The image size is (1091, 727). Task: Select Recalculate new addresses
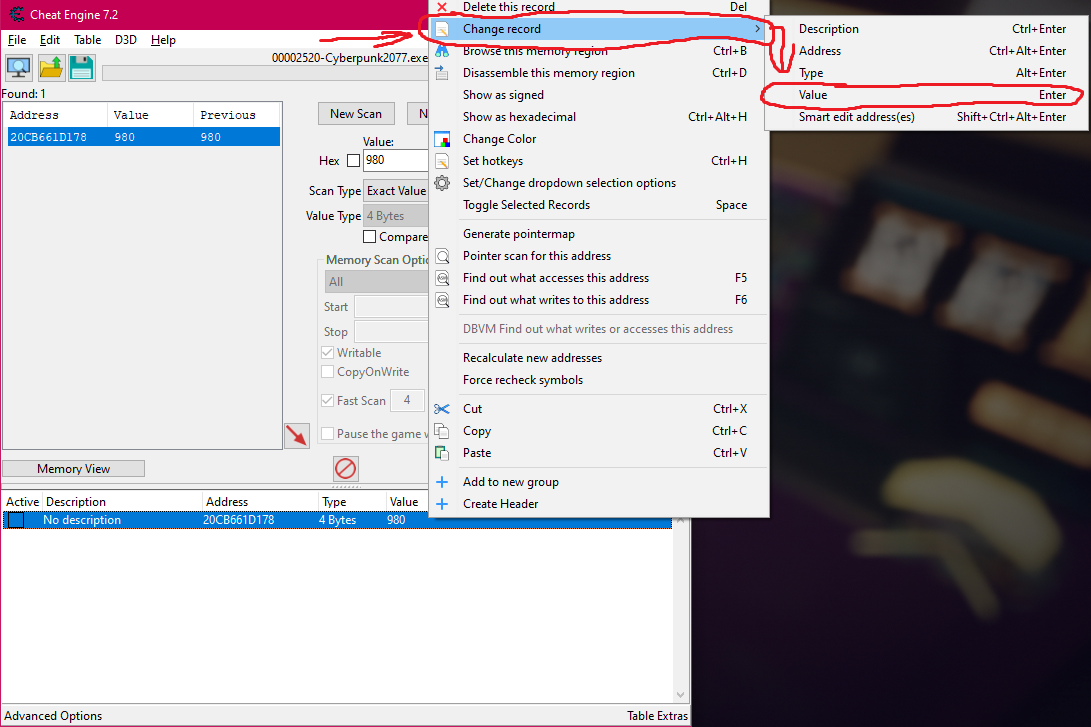[599, 358]
